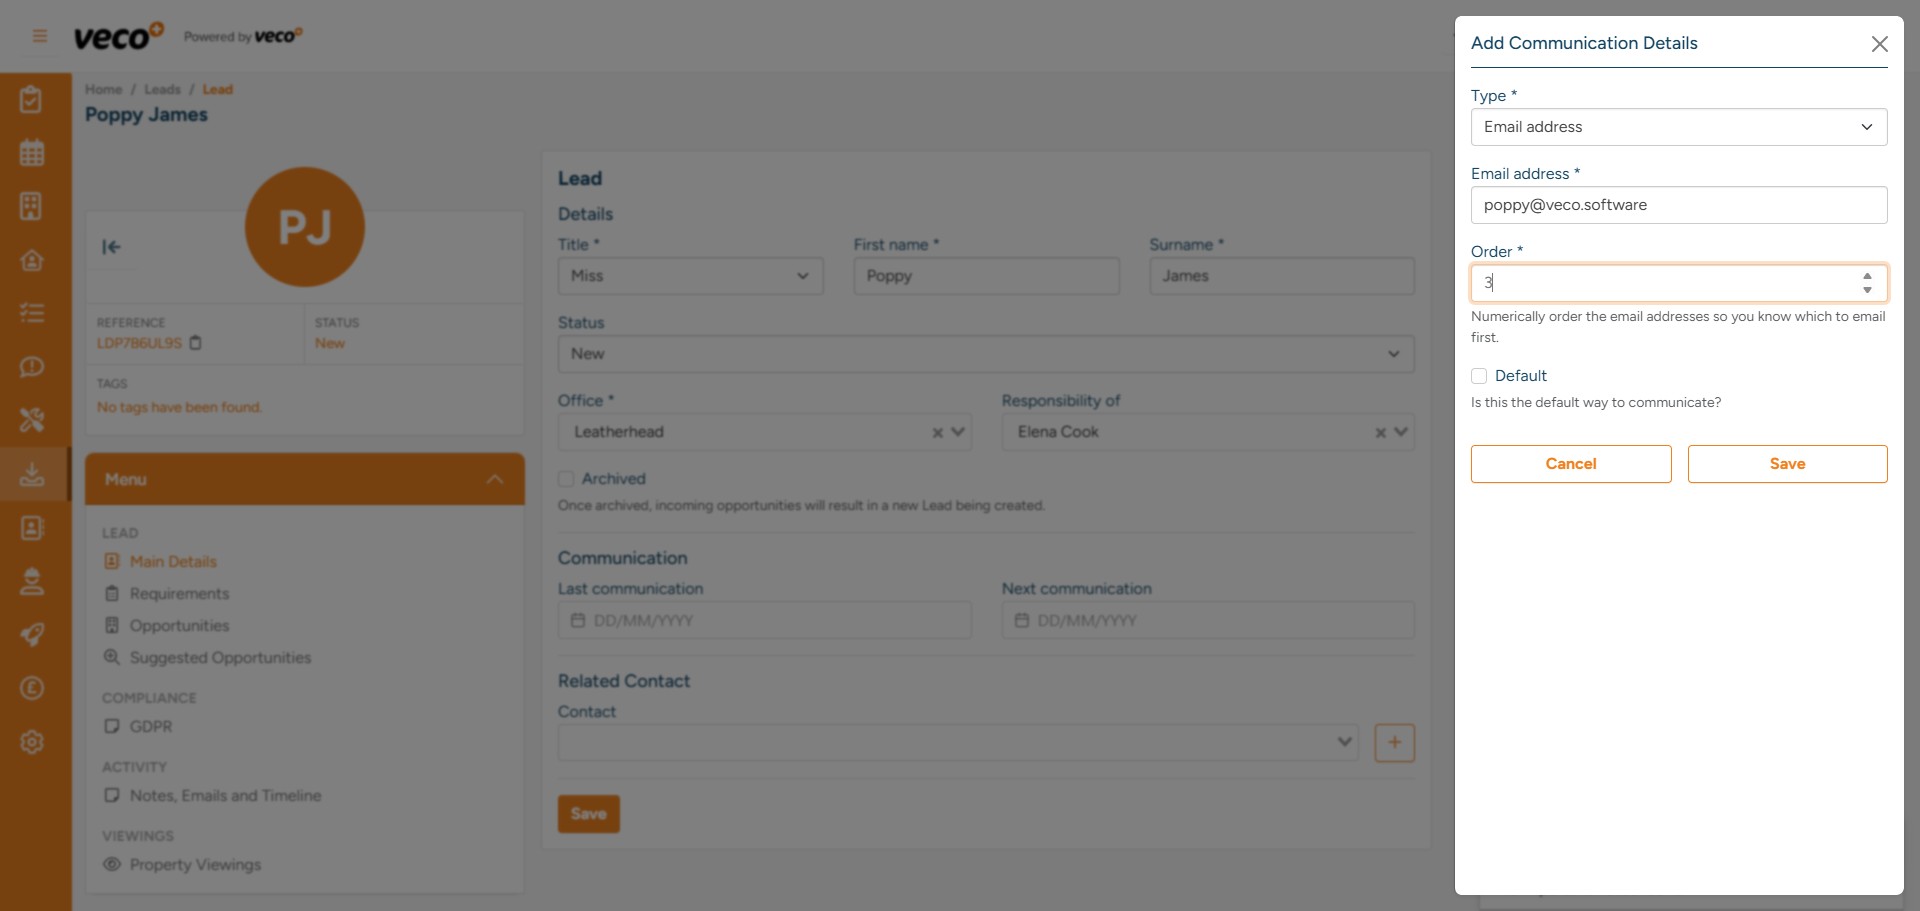This screenshot has height=911, width=1920.
Task: Click the settings gear sidebar icon
Action: pos(32,742)
